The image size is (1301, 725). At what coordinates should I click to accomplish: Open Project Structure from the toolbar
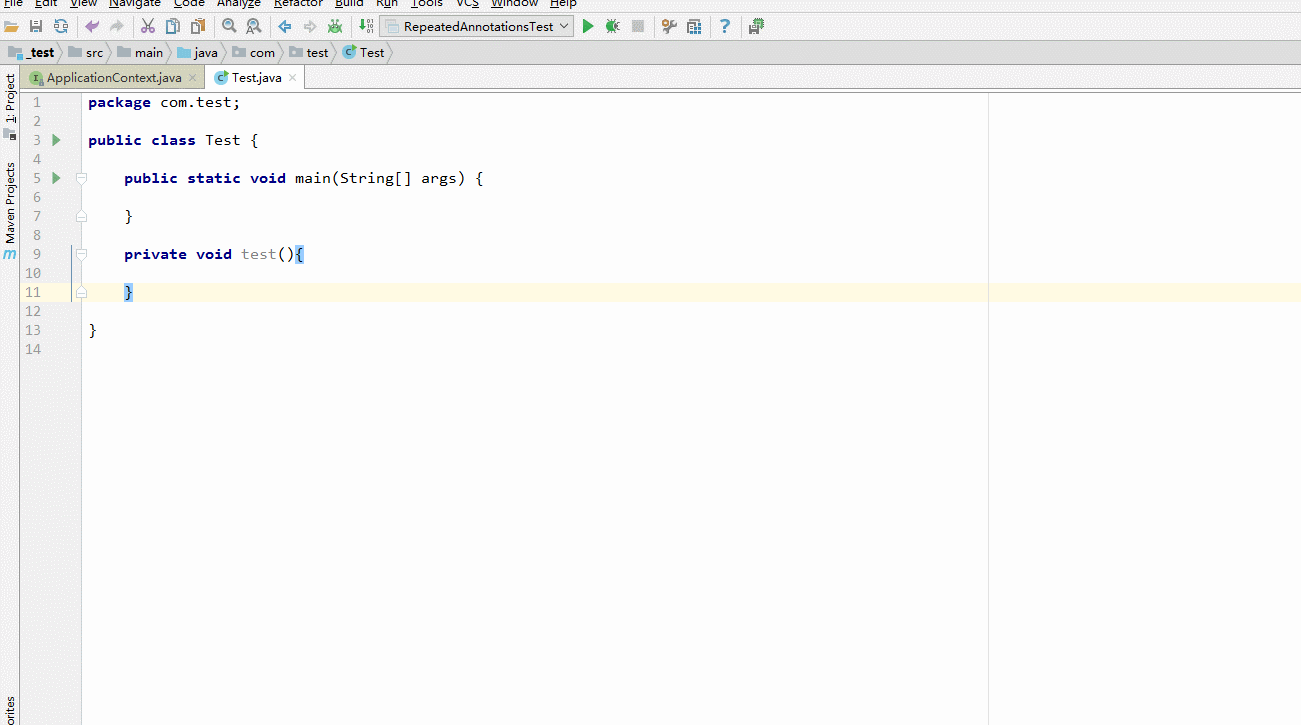(x=694, y=27)
